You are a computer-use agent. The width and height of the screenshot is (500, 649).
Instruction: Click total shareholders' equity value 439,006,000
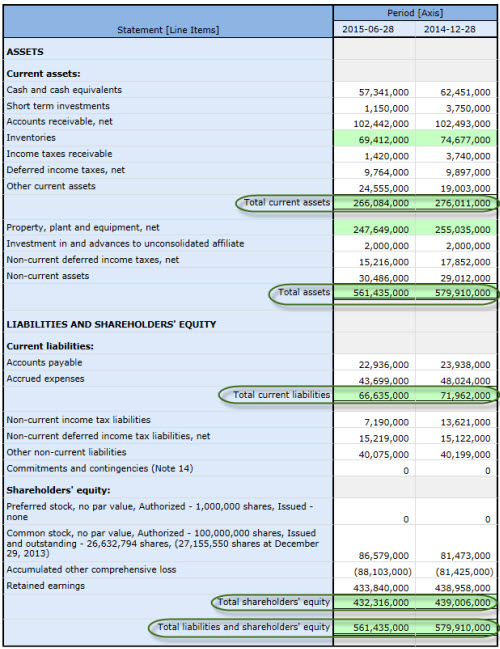(x=463, y=603)
